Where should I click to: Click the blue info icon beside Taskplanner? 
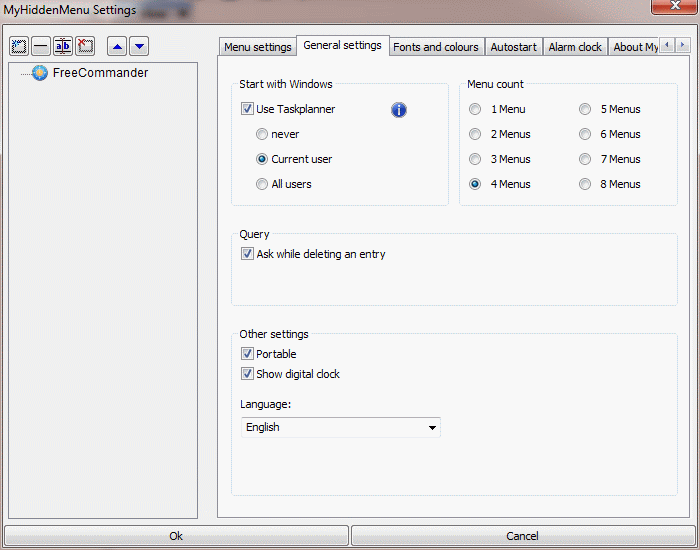[399, 110]
